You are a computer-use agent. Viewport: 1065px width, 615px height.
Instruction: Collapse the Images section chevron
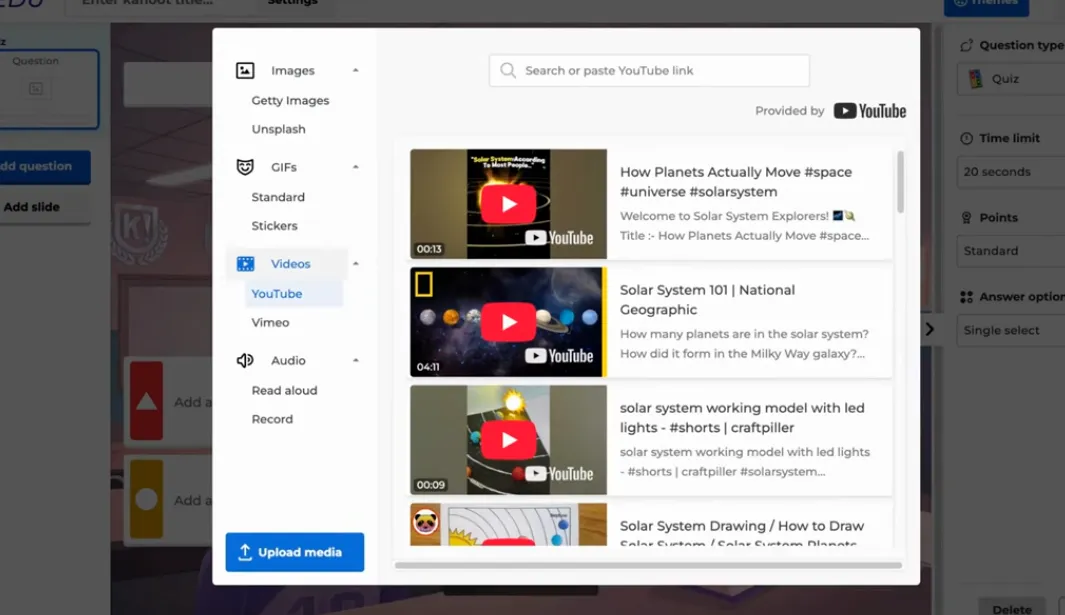(x=356, y=71)
